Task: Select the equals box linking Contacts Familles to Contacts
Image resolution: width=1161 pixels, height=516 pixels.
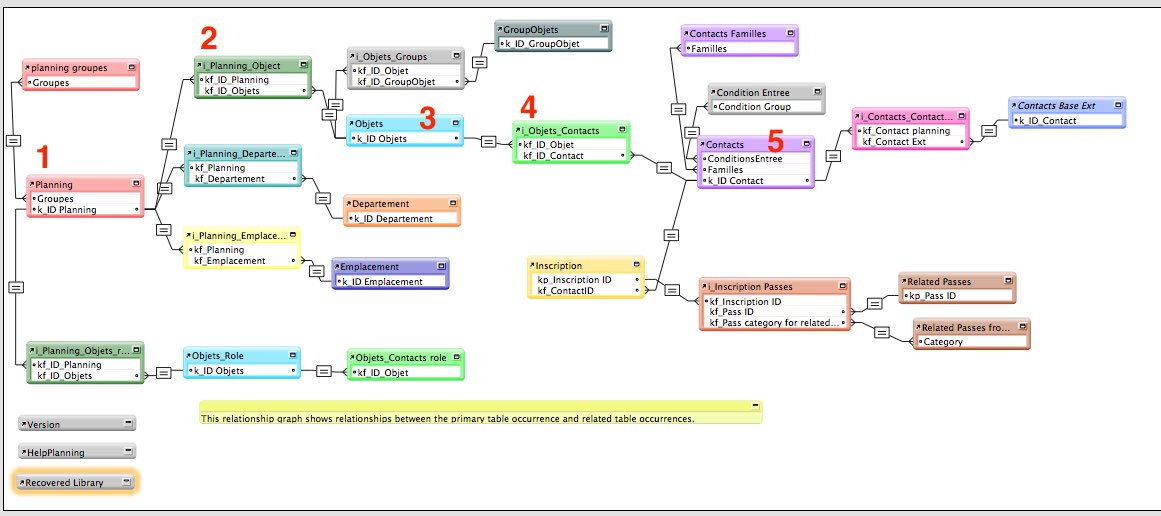Action: click(677, 109)
